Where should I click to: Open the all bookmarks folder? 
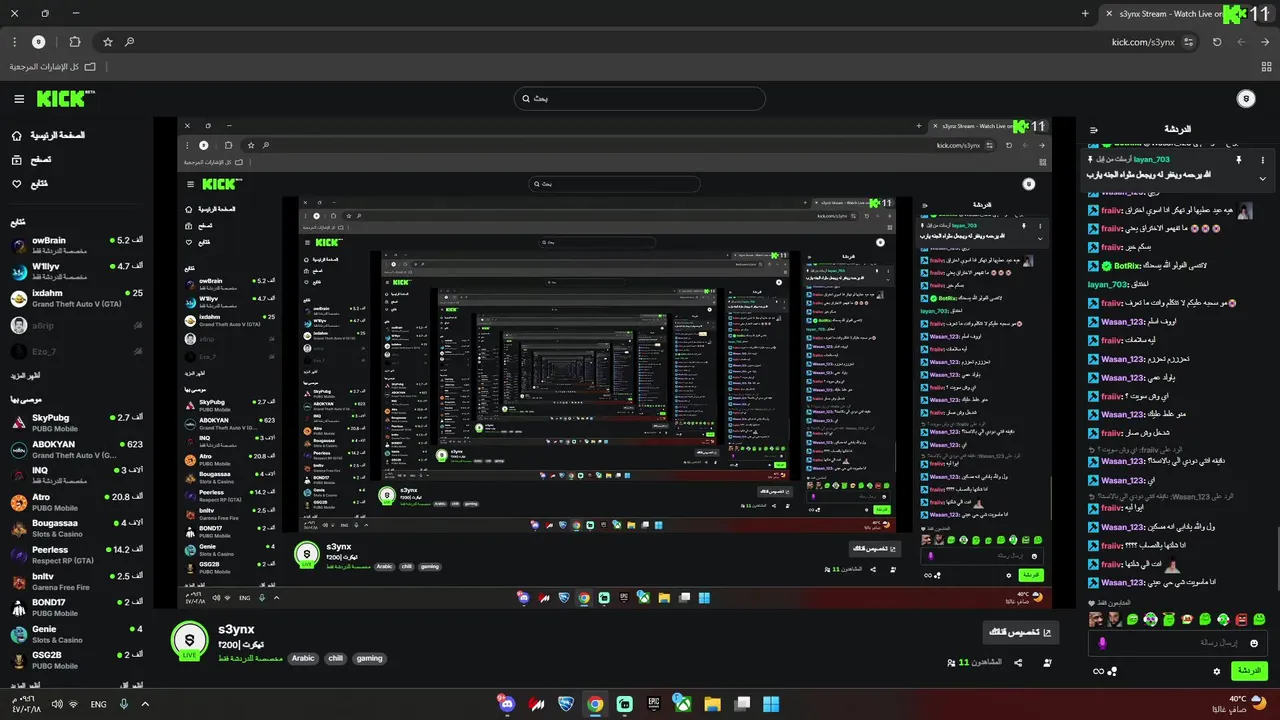pos(53,67)
